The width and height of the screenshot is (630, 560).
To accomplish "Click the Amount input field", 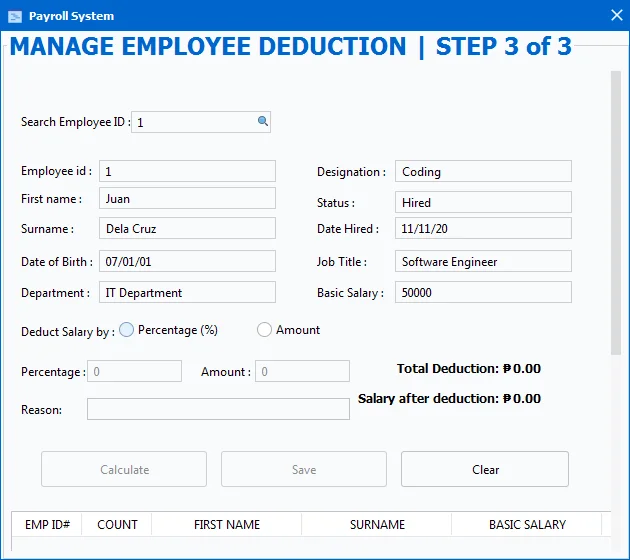I will click(303, 371).
